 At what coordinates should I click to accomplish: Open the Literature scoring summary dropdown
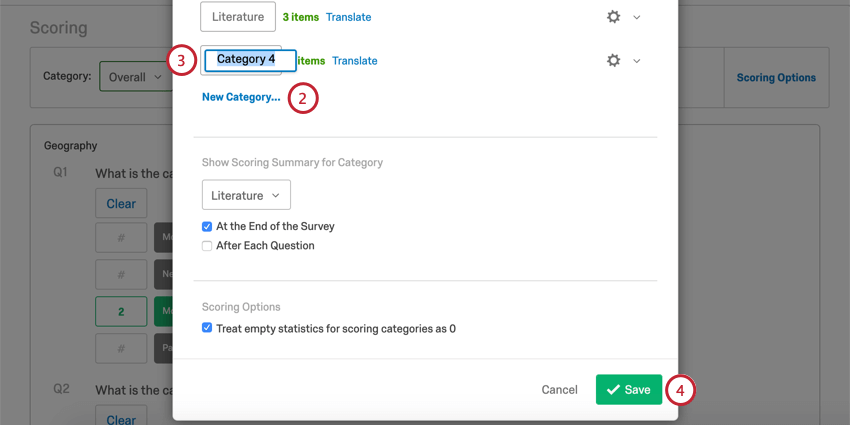click(x=246, y=195)
